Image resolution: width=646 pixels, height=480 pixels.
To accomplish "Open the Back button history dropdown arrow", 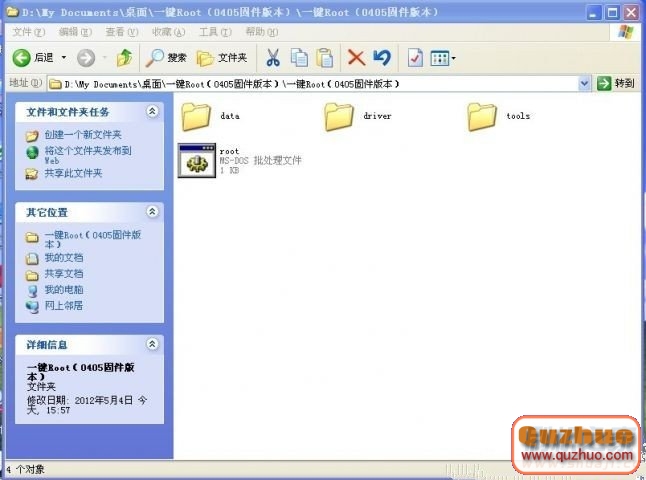I will (x=64, y=57).
